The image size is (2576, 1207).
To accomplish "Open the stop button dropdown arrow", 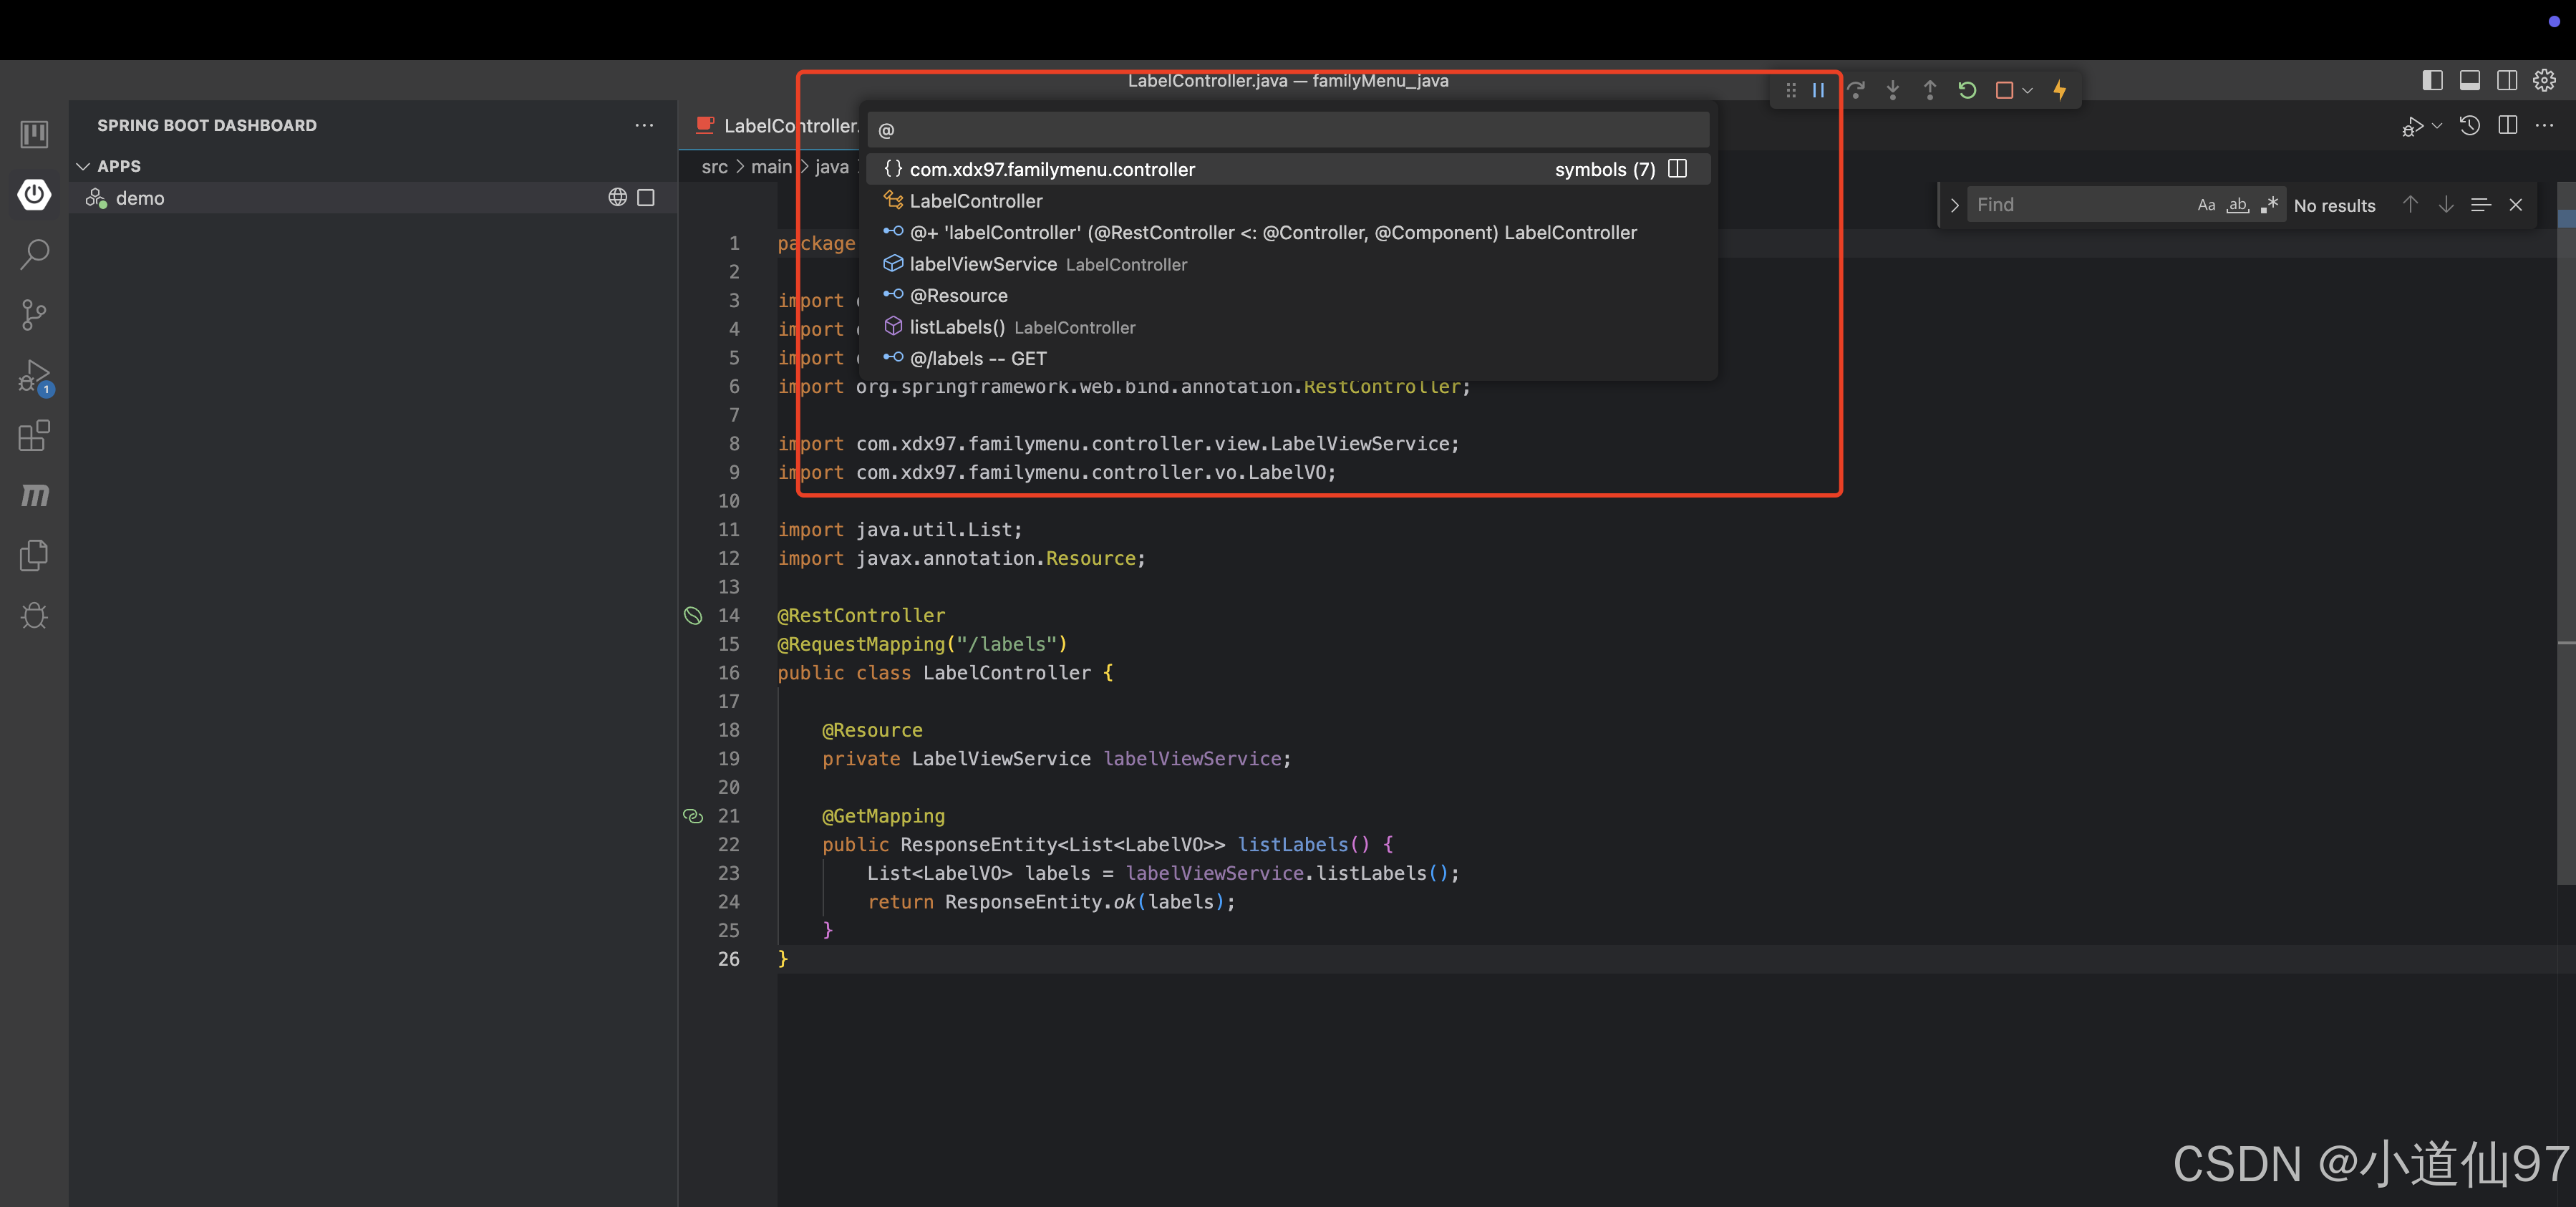I will tap(2027, 91).
